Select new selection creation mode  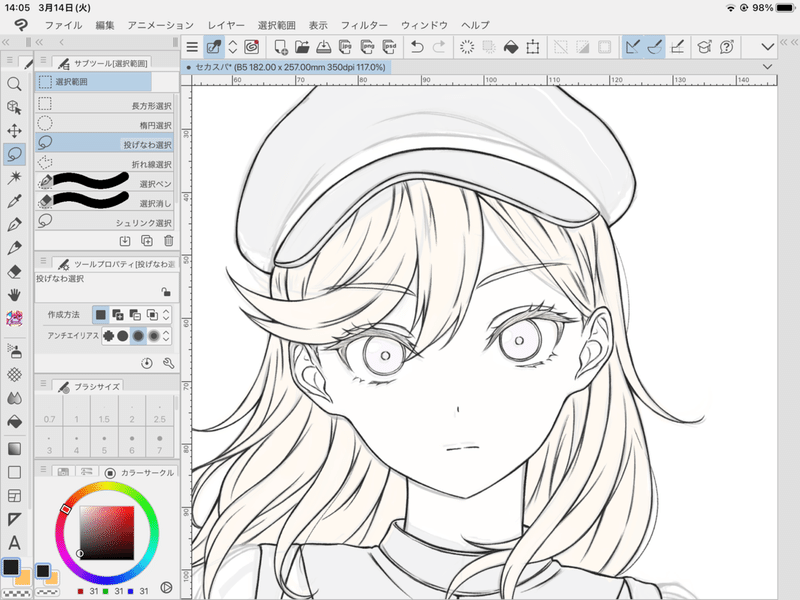[x=101, y=315]
